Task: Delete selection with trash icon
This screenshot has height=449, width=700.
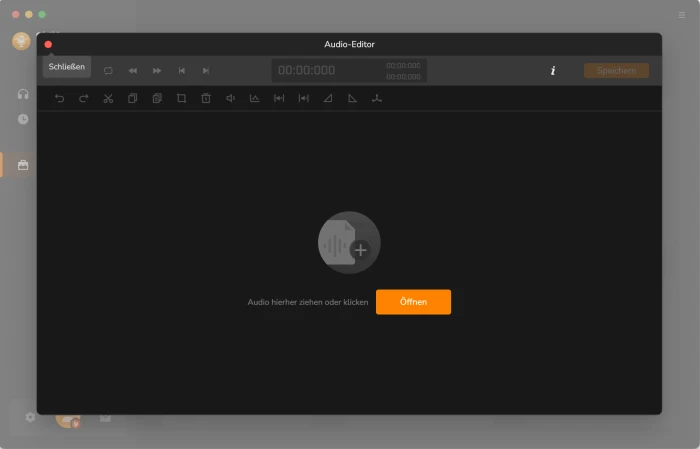Action: pyautogui.click(x=206, y=98)
